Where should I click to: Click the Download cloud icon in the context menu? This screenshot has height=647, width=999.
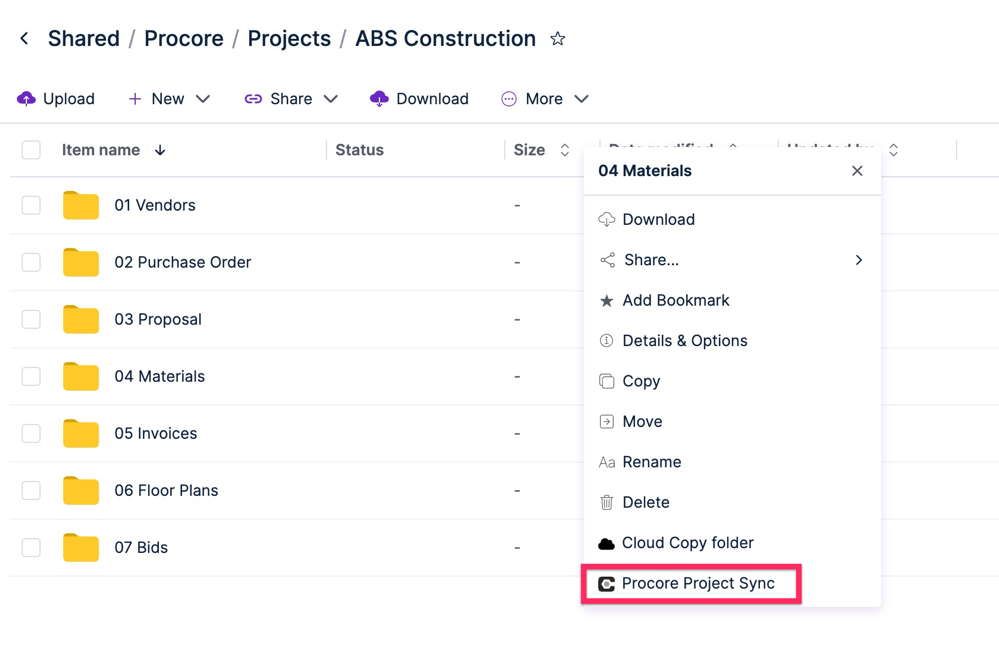point(608,219)
